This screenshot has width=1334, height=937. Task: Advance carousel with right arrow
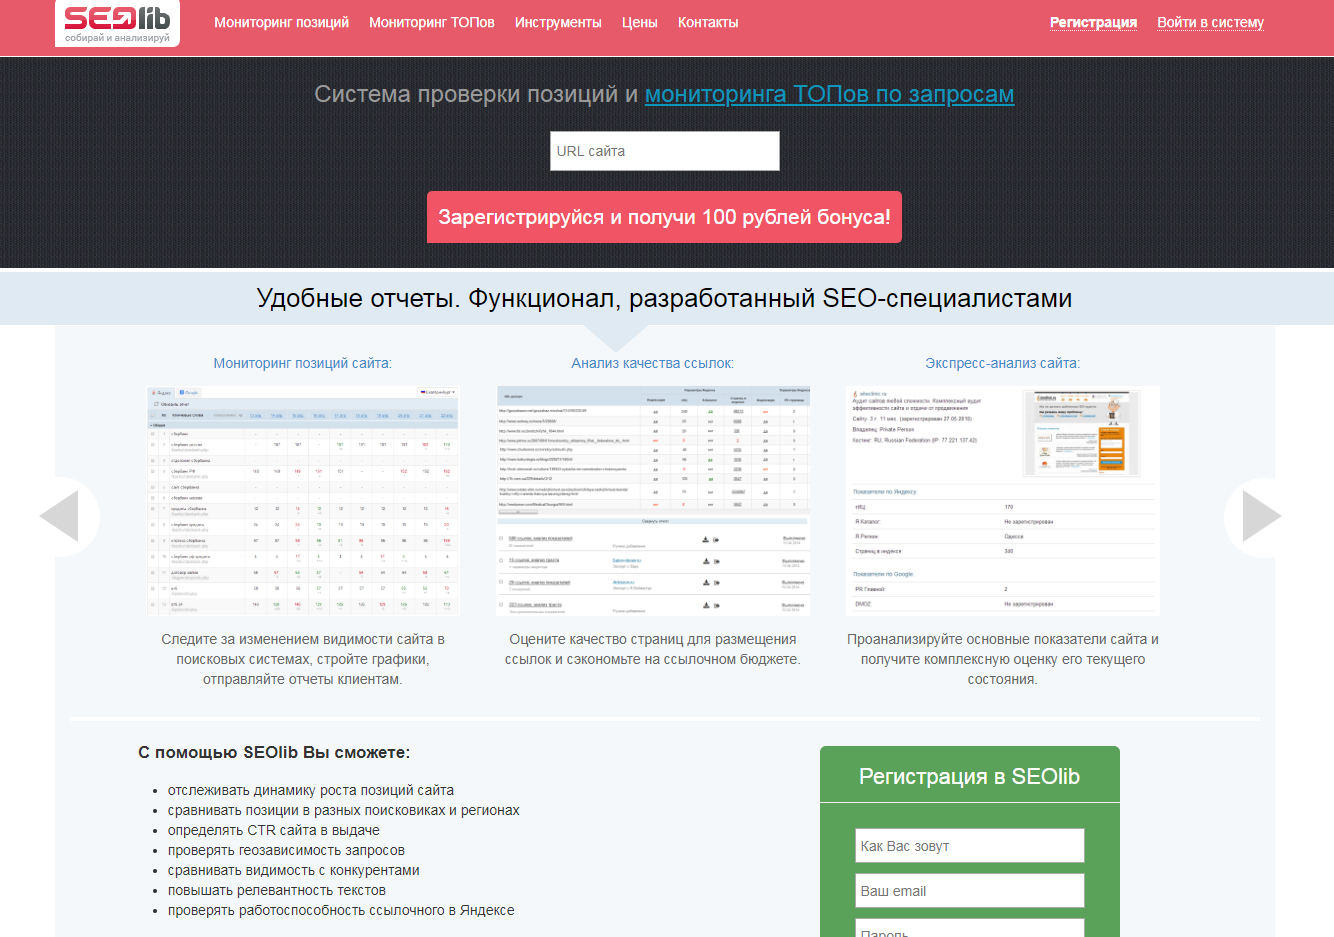click(1260, 516)
